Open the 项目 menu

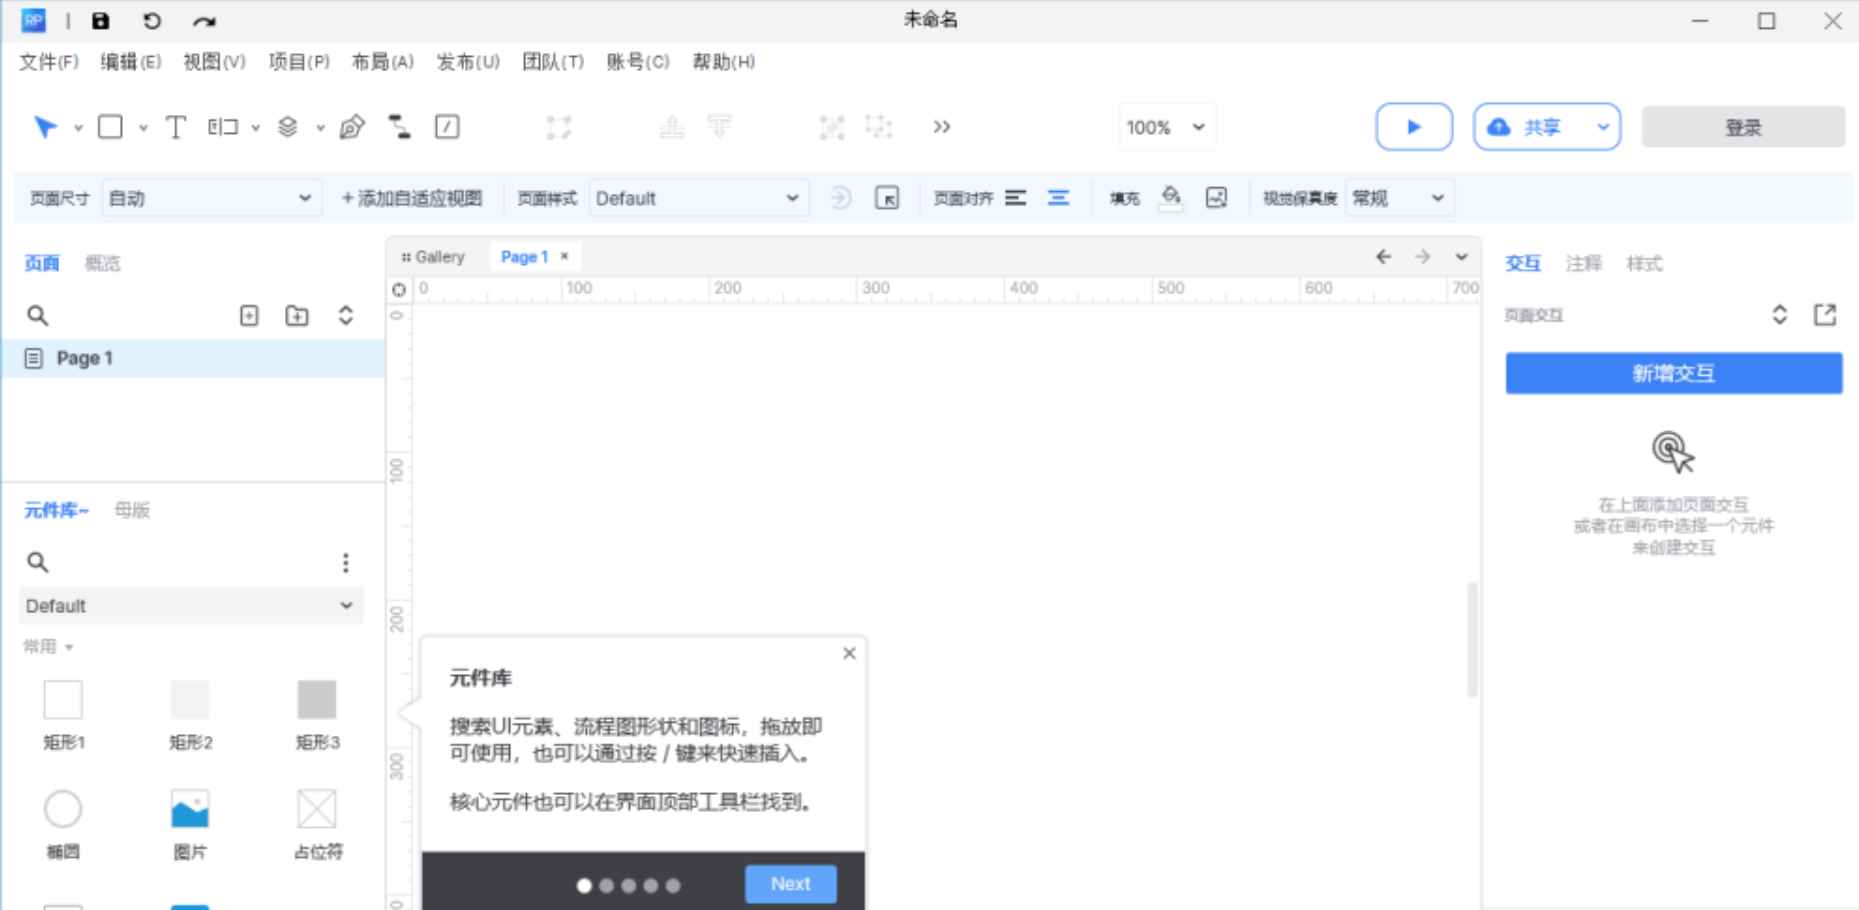[296, 61]
